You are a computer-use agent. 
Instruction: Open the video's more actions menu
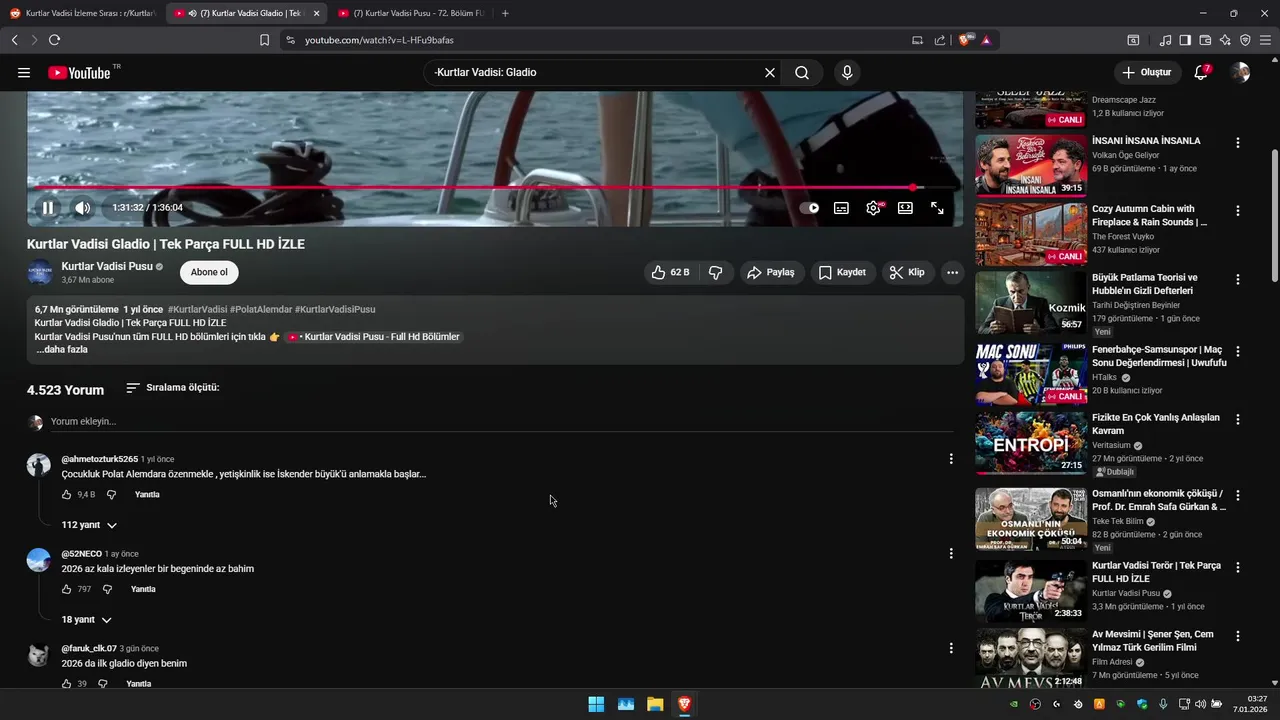click(x=952, y=272)
